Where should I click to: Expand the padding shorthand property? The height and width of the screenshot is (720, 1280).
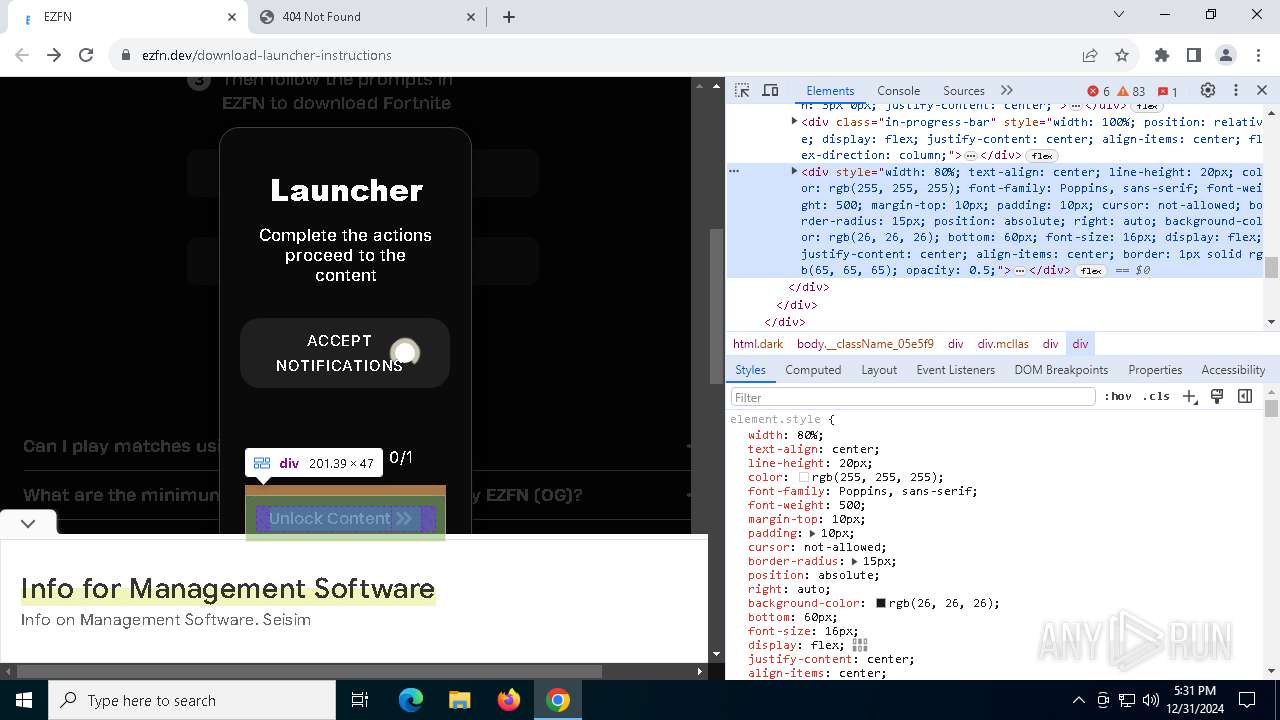(x=812, y=534)
